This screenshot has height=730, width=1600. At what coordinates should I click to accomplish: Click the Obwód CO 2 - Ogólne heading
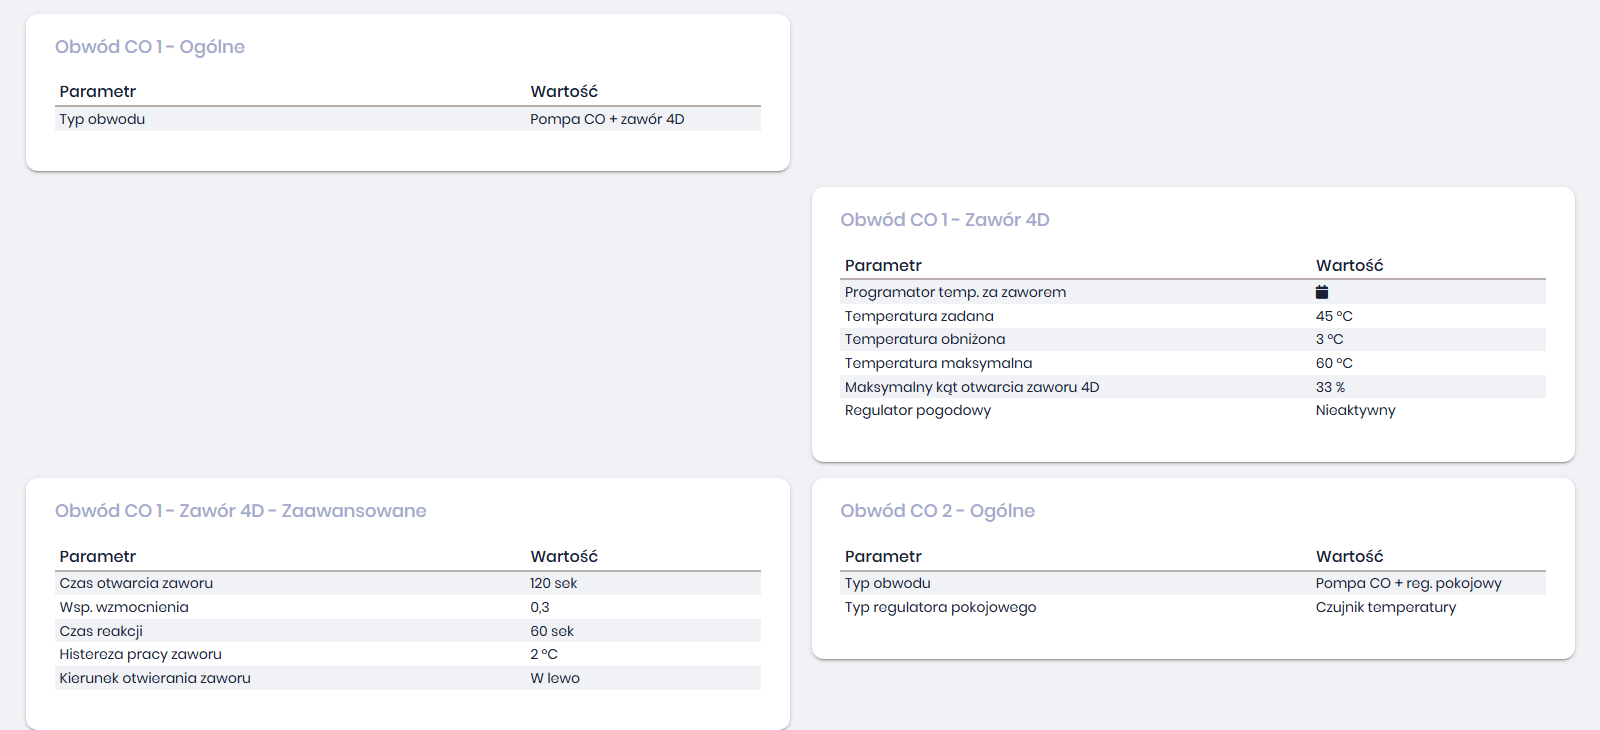tap(937, 511)
